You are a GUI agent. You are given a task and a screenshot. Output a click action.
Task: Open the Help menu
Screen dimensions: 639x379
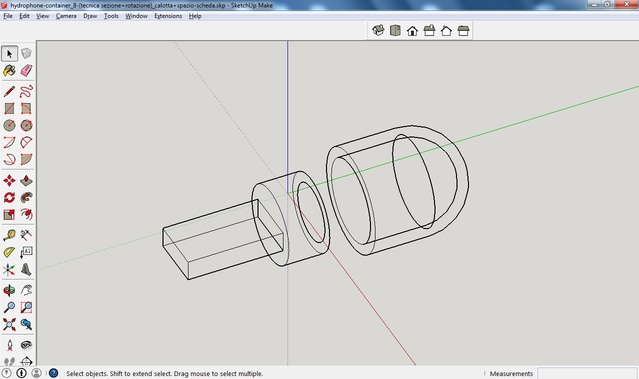[x=195, y=16]
